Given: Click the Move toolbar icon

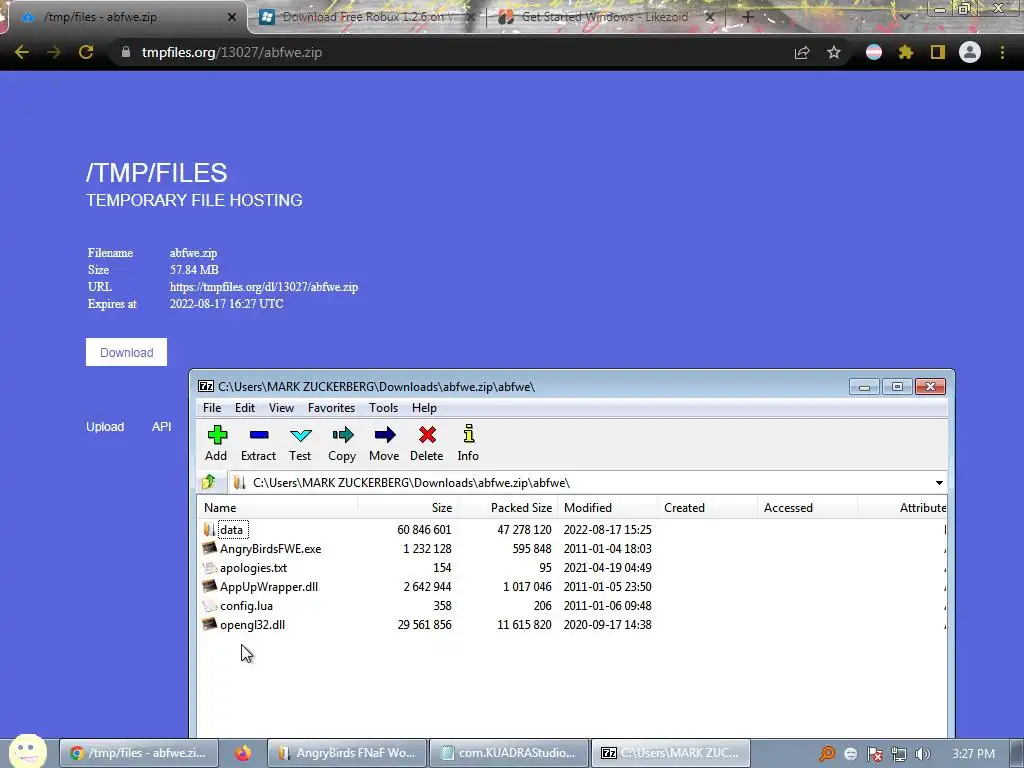Looking at the screenshot, I should (x=384, y=443).
